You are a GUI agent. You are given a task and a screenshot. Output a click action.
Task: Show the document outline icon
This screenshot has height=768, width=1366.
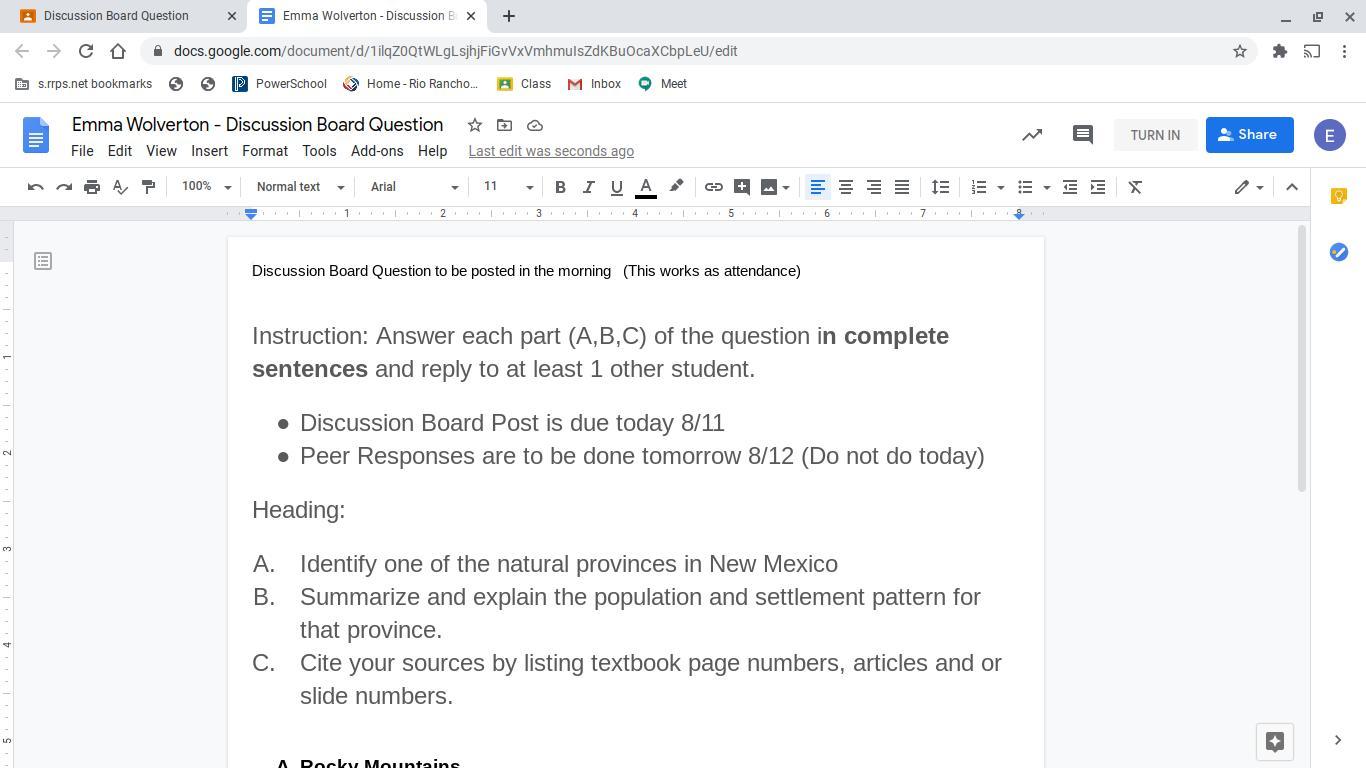click(x=43, y=261)
